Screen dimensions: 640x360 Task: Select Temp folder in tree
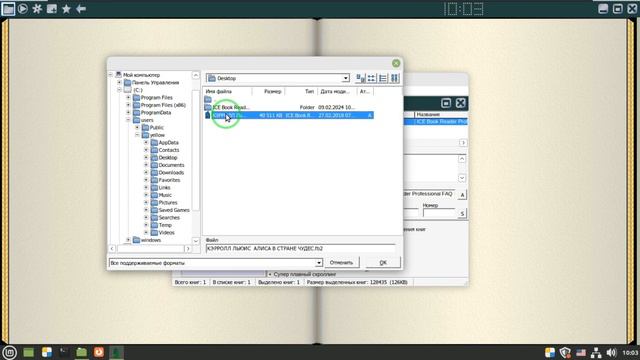(165, 225)
